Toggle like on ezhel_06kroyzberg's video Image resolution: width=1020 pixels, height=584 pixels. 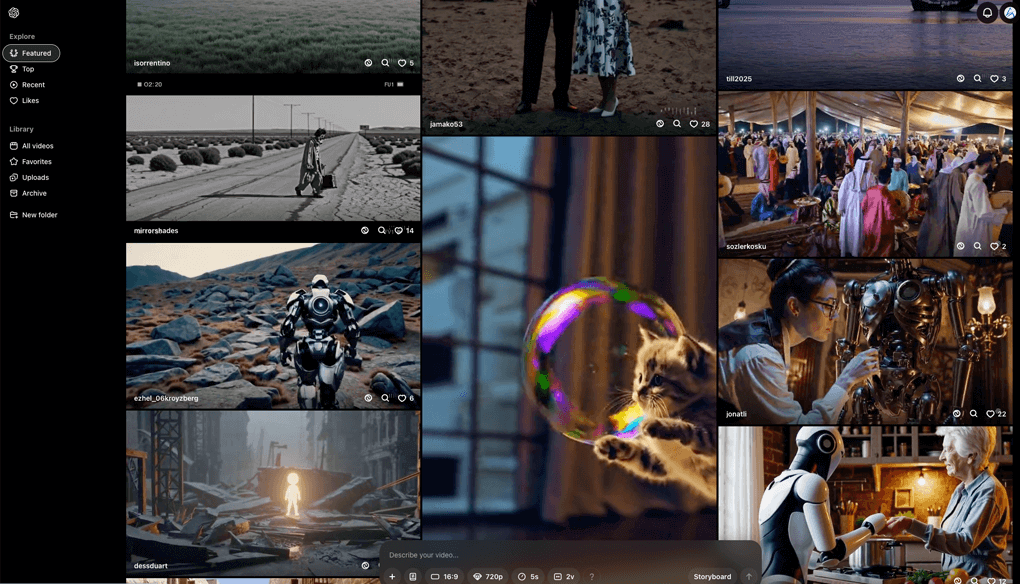(x=402, y=398)
